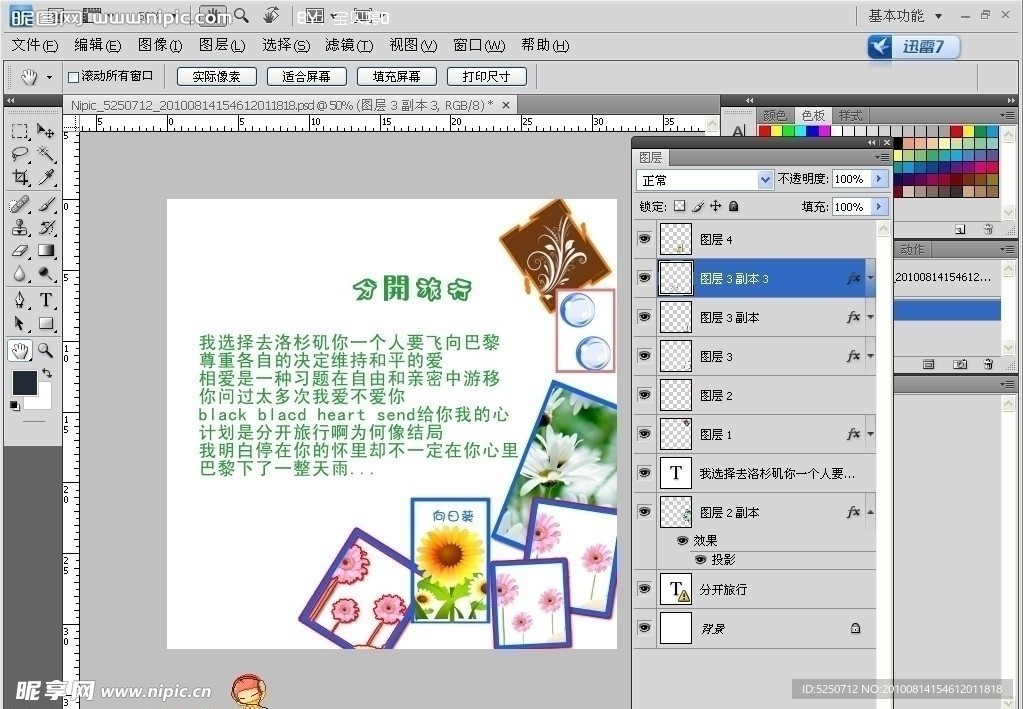Activate the Clone Stamp tool
Image resolution: width=1023 pixels, height=709 pixels.
tap(20, 227)
